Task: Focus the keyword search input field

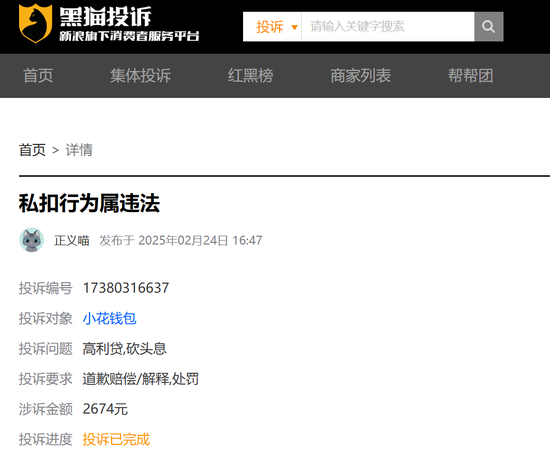Action: [388, 27]
